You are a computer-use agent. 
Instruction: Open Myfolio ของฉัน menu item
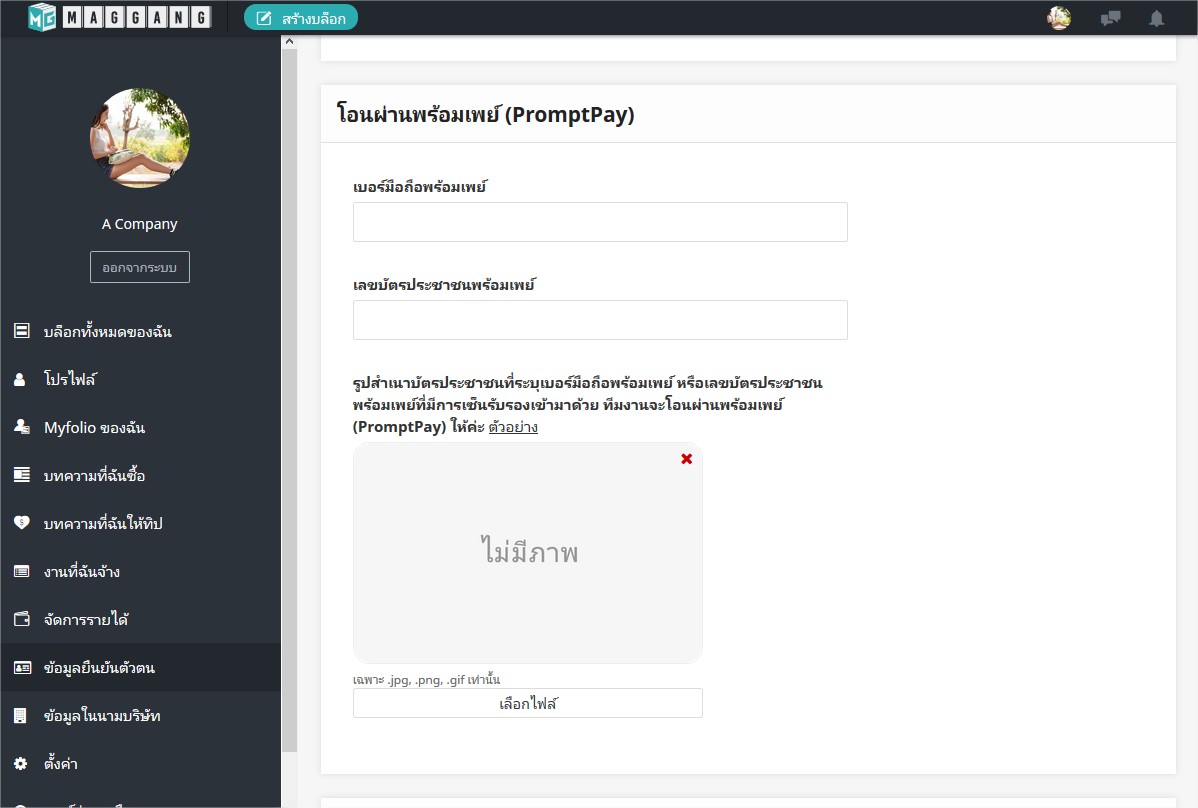[95, 428]
